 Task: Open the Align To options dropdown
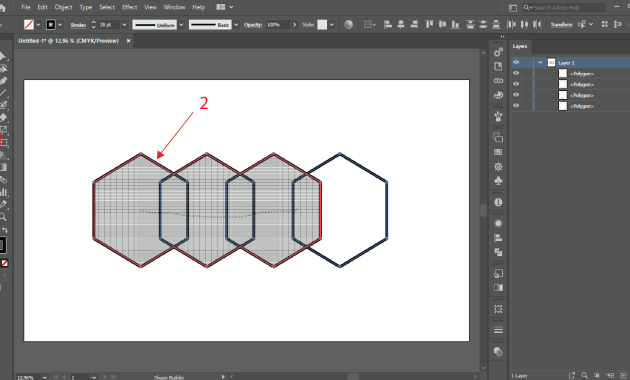tap(370, 25)
